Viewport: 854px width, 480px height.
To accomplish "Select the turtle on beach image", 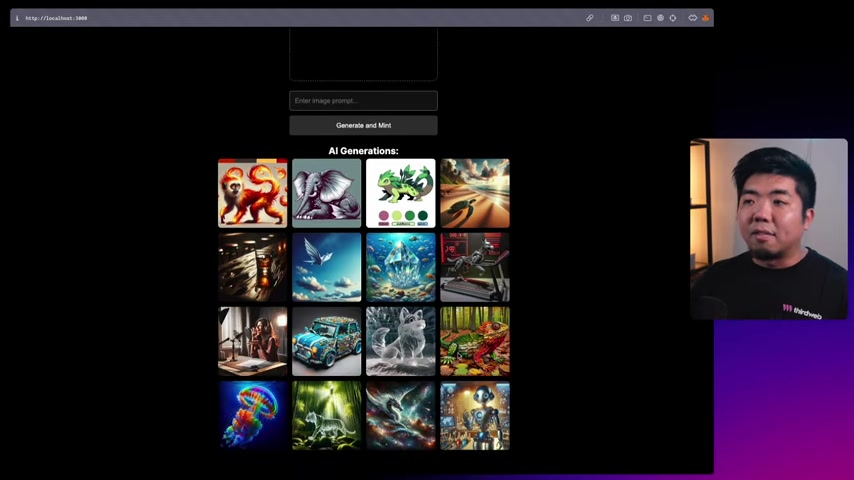I will click(x=475, y=193).
